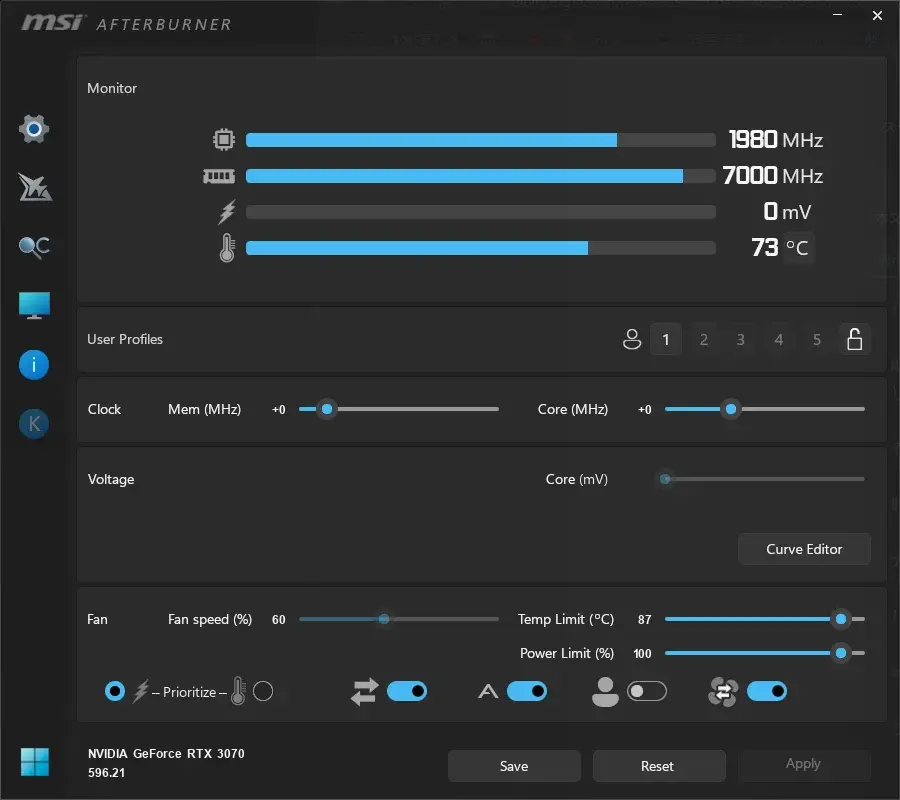The height and width of the screenshot is (800, 900).
Task: Click the Mem (MHz) clock slider handle
Action: point(327,409)
